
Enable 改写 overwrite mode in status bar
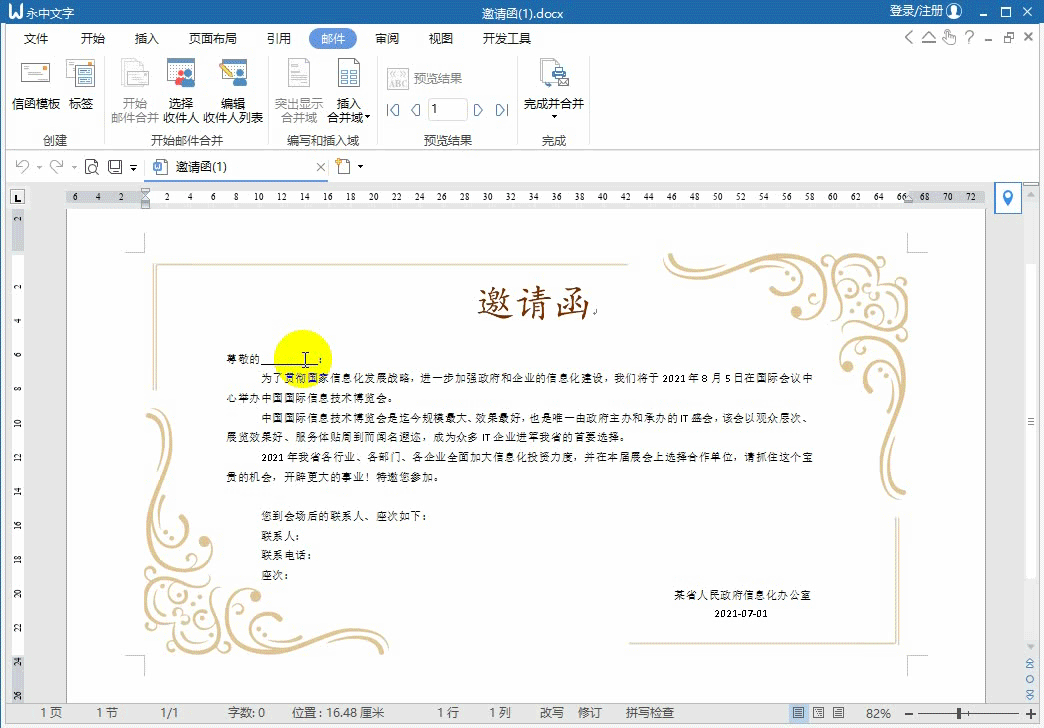tap(552, 712)
